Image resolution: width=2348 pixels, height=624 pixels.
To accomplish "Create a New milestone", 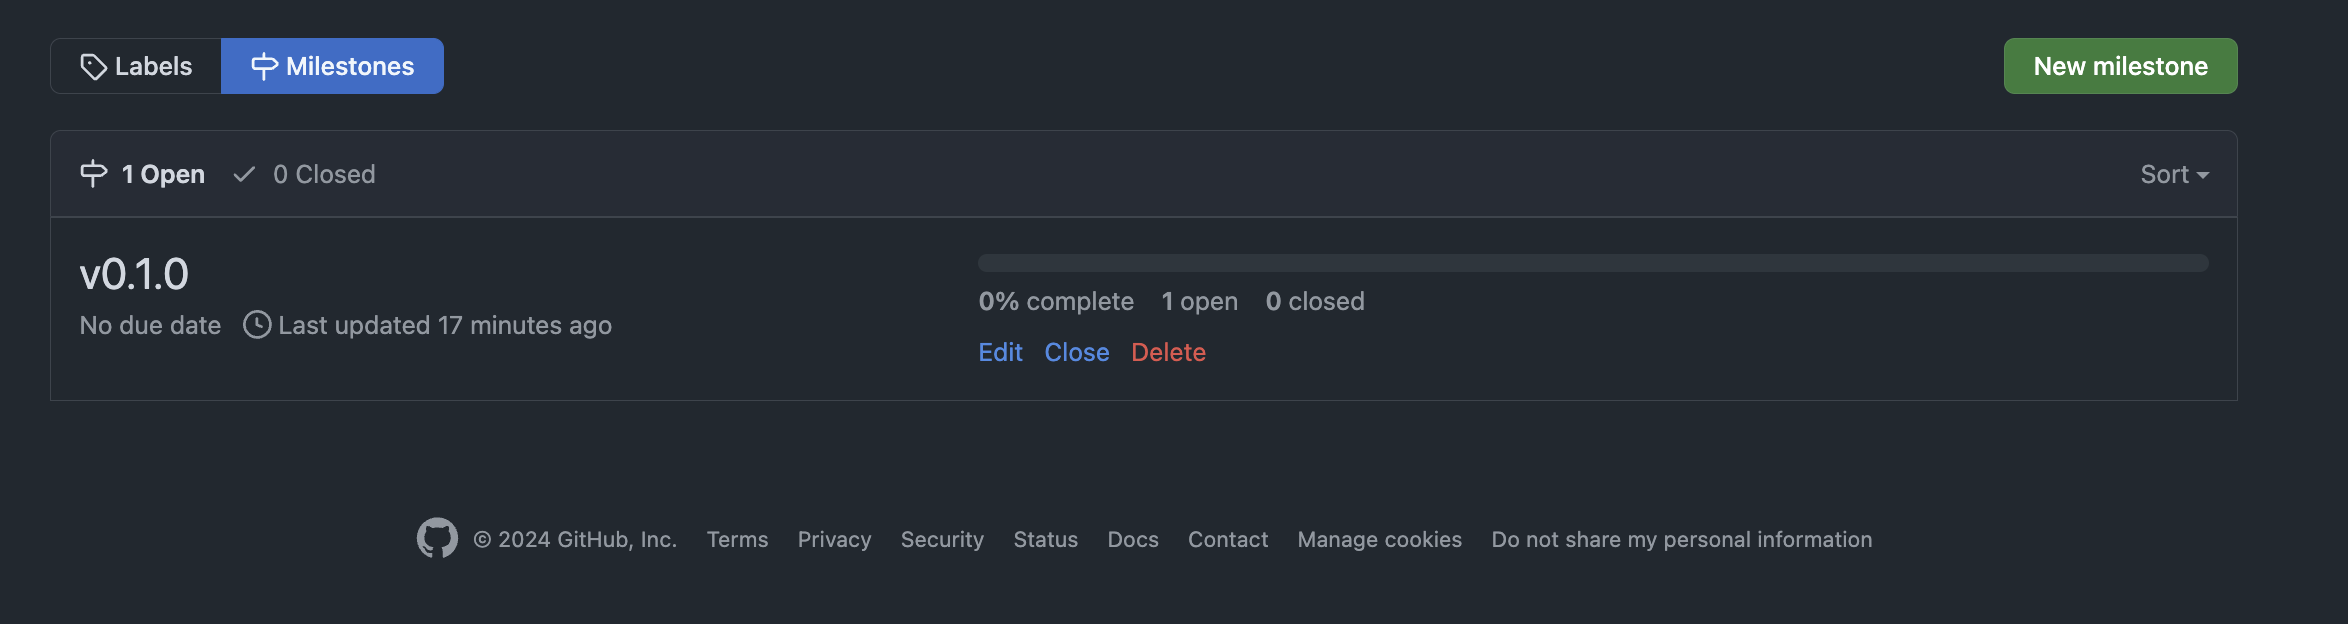I will (2120, 66).
